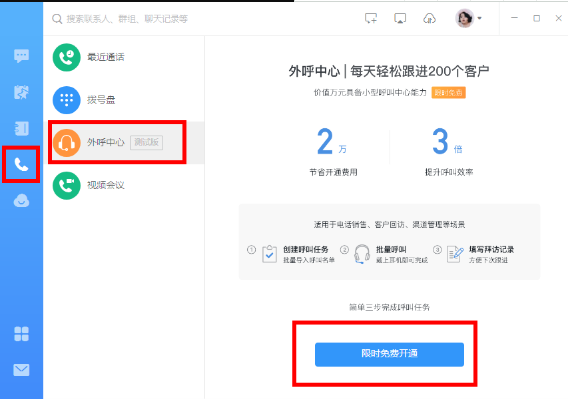Viewport: 568px width, 399px height.
Task: Click the new chat plus icon in header
Action: (x=371, y=18)
